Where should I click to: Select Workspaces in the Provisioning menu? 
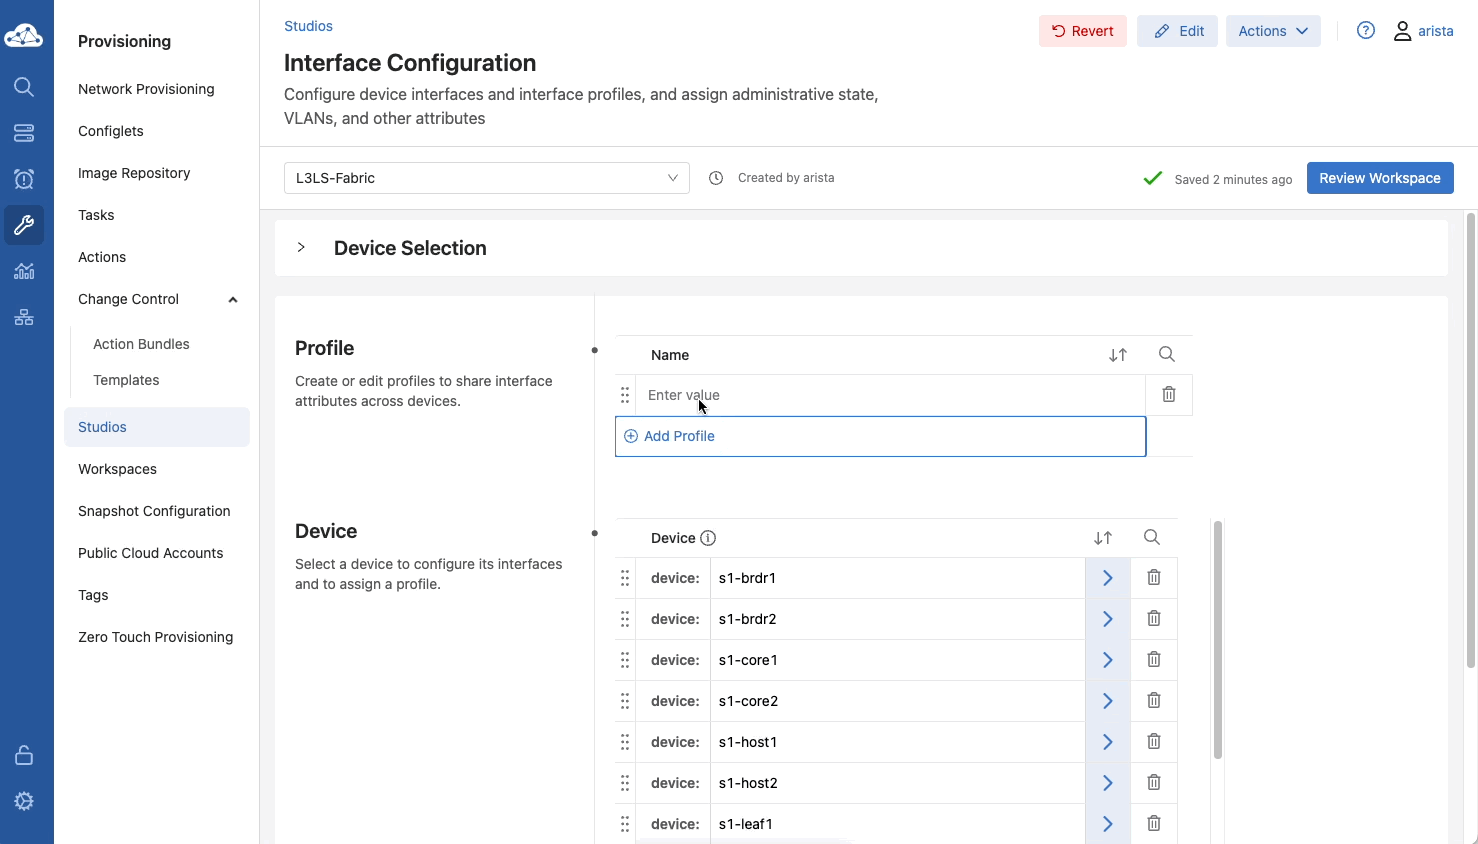[x=117, y=469]
